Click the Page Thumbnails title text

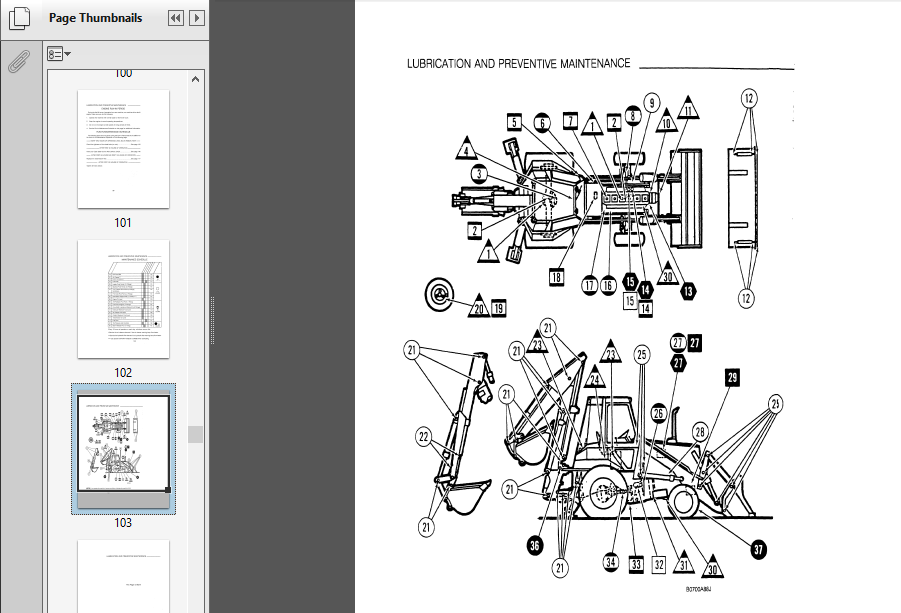pos(95,18)
